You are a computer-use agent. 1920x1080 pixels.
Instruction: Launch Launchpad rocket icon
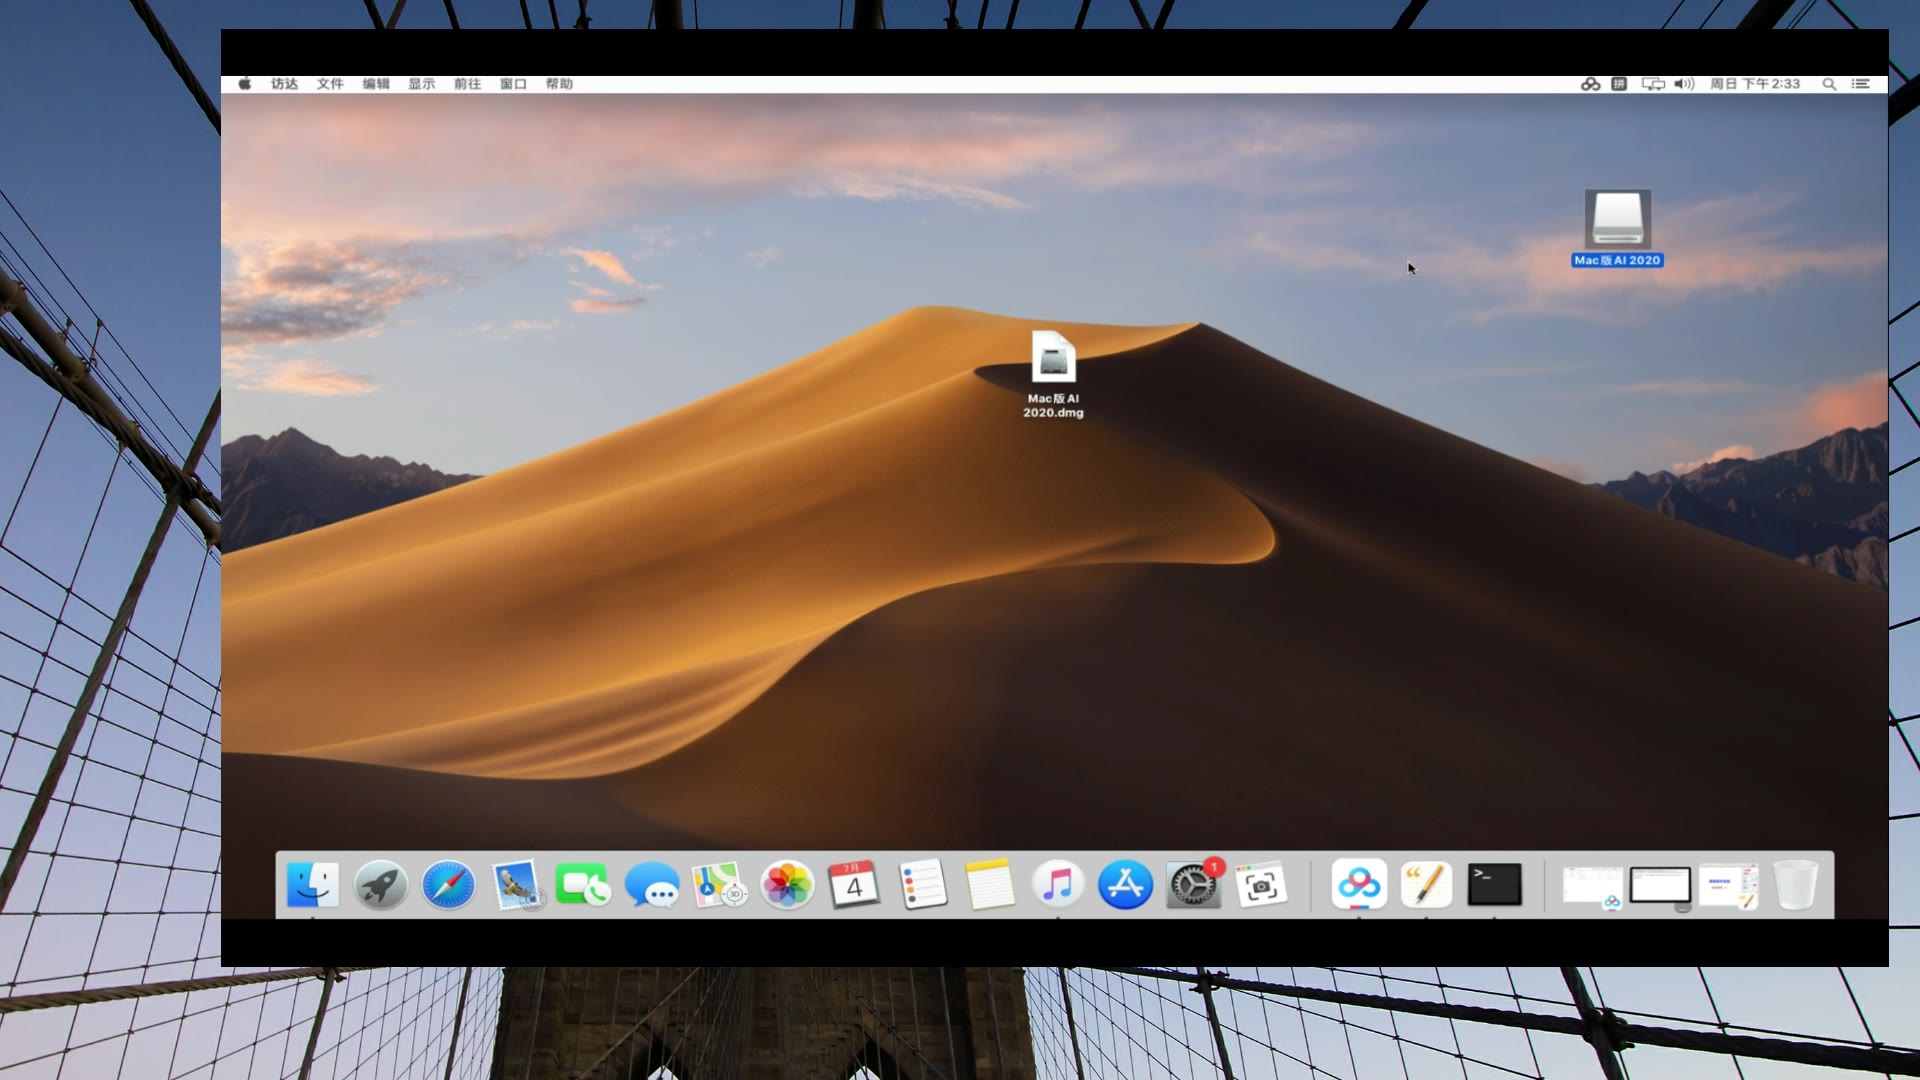click(380, 885)
